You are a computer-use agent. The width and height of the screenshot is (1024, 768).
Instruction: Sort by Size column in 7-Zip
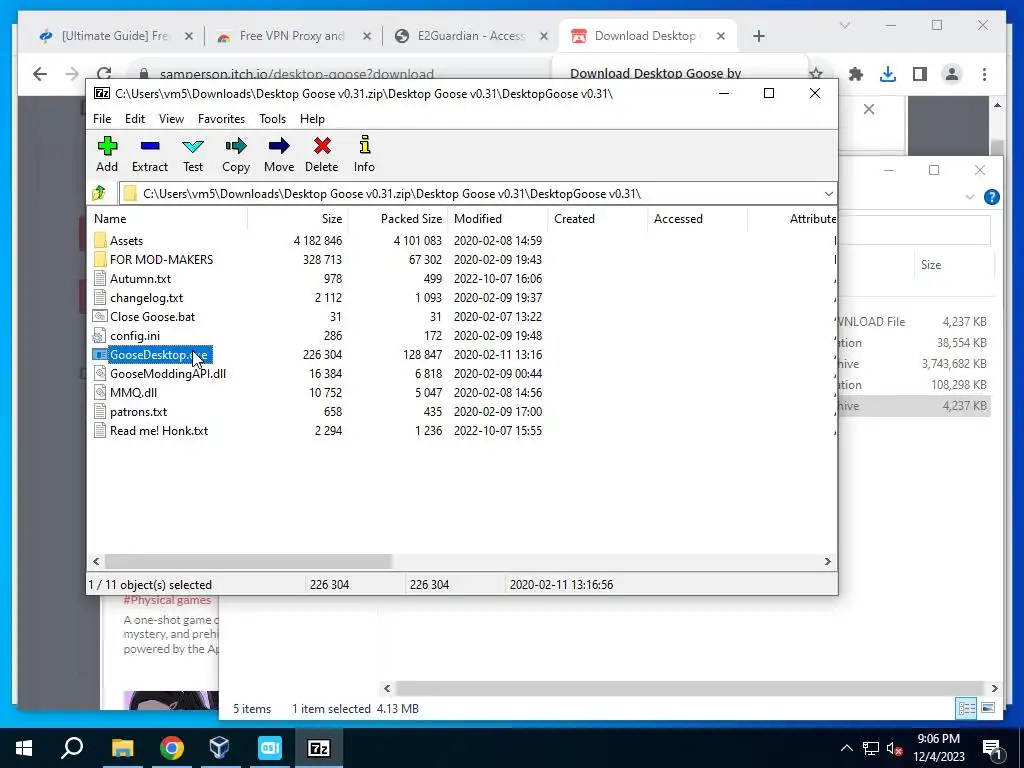pyautogui.click(x=297, y=219)
